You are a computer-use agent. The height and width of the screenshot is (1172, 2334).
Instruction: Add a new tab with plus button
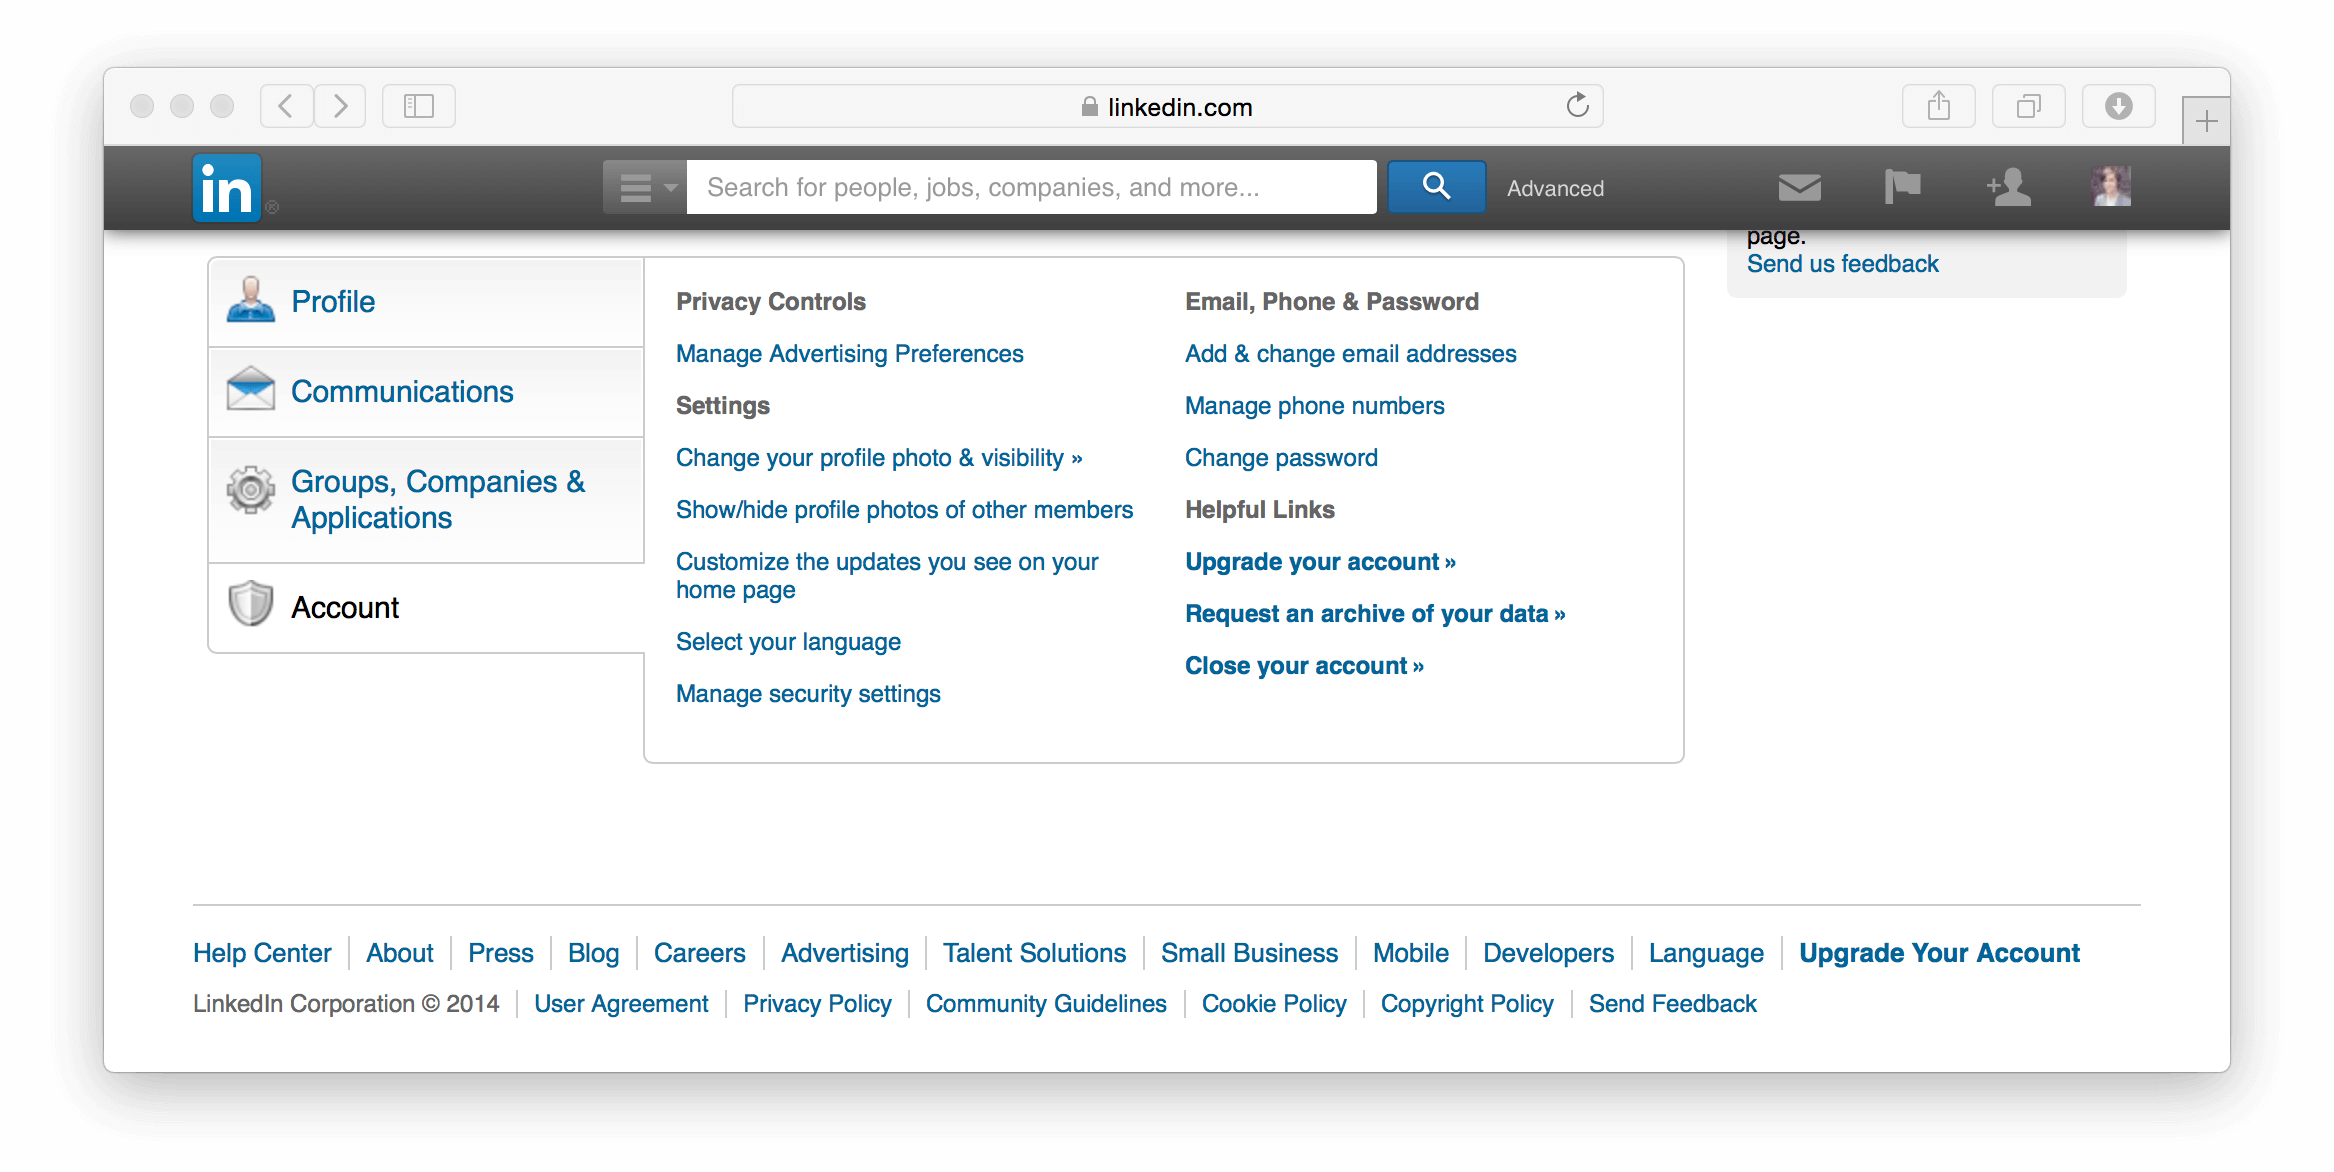point(2206,122)
